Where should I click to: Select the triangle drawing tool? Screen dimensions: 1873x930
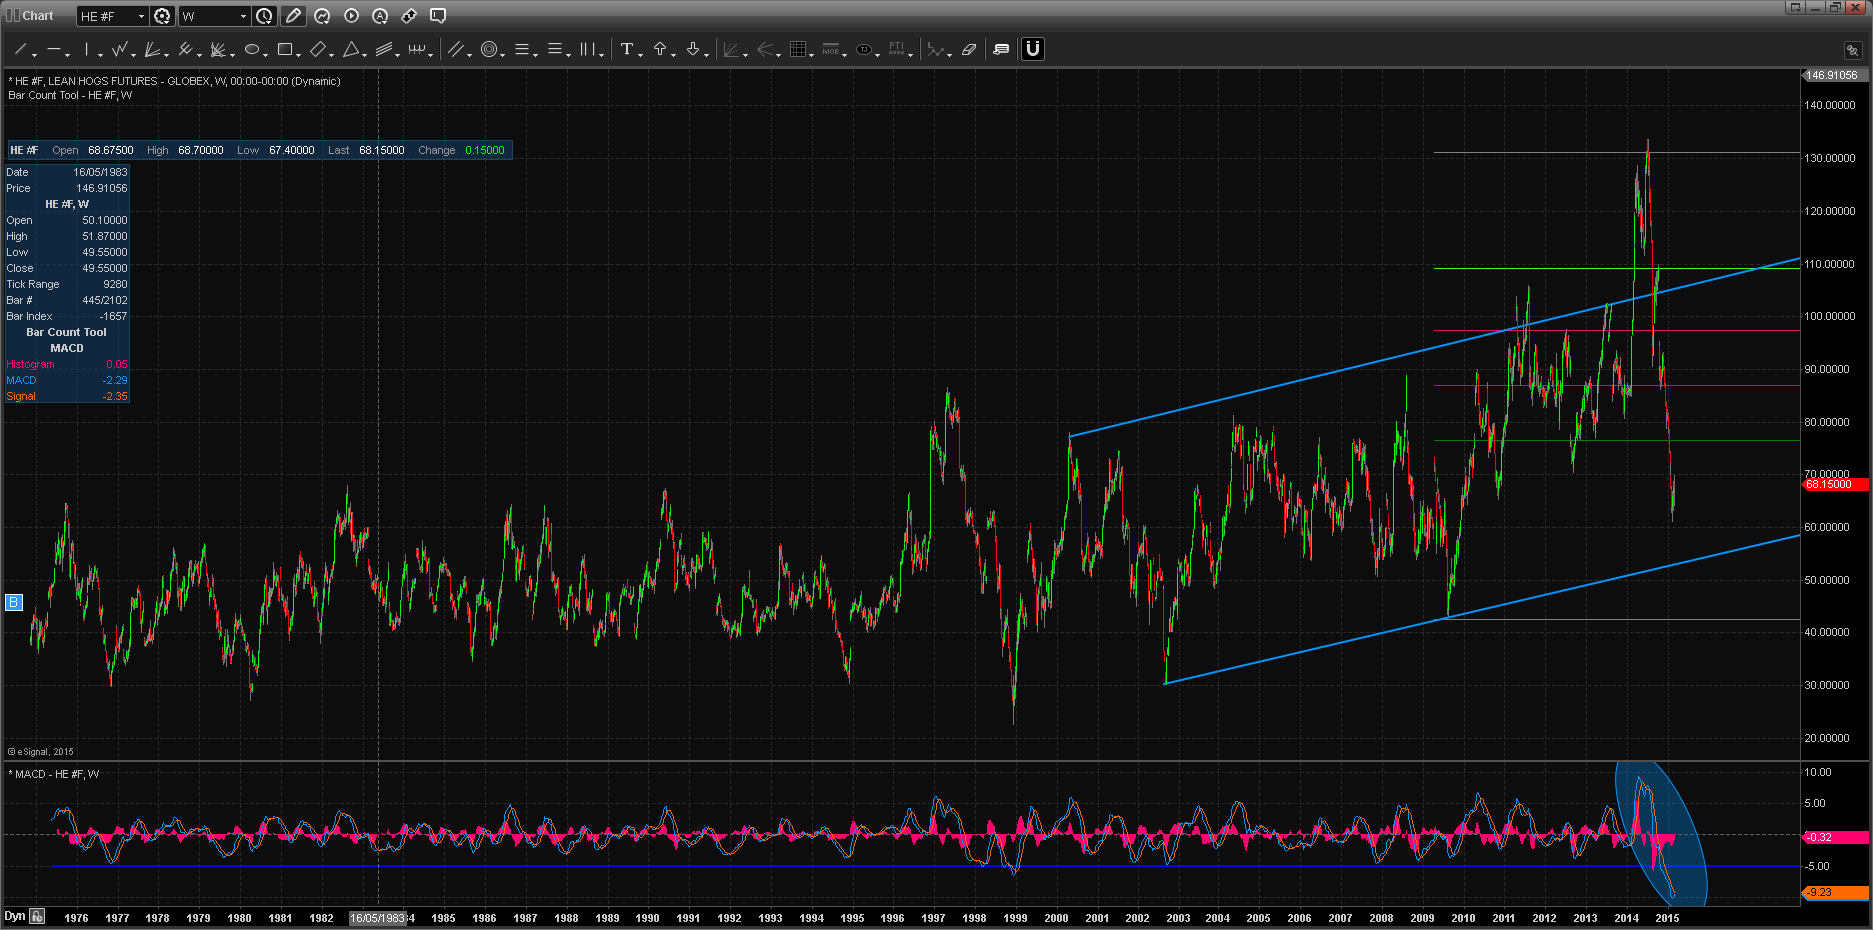(x=351, y=49)
